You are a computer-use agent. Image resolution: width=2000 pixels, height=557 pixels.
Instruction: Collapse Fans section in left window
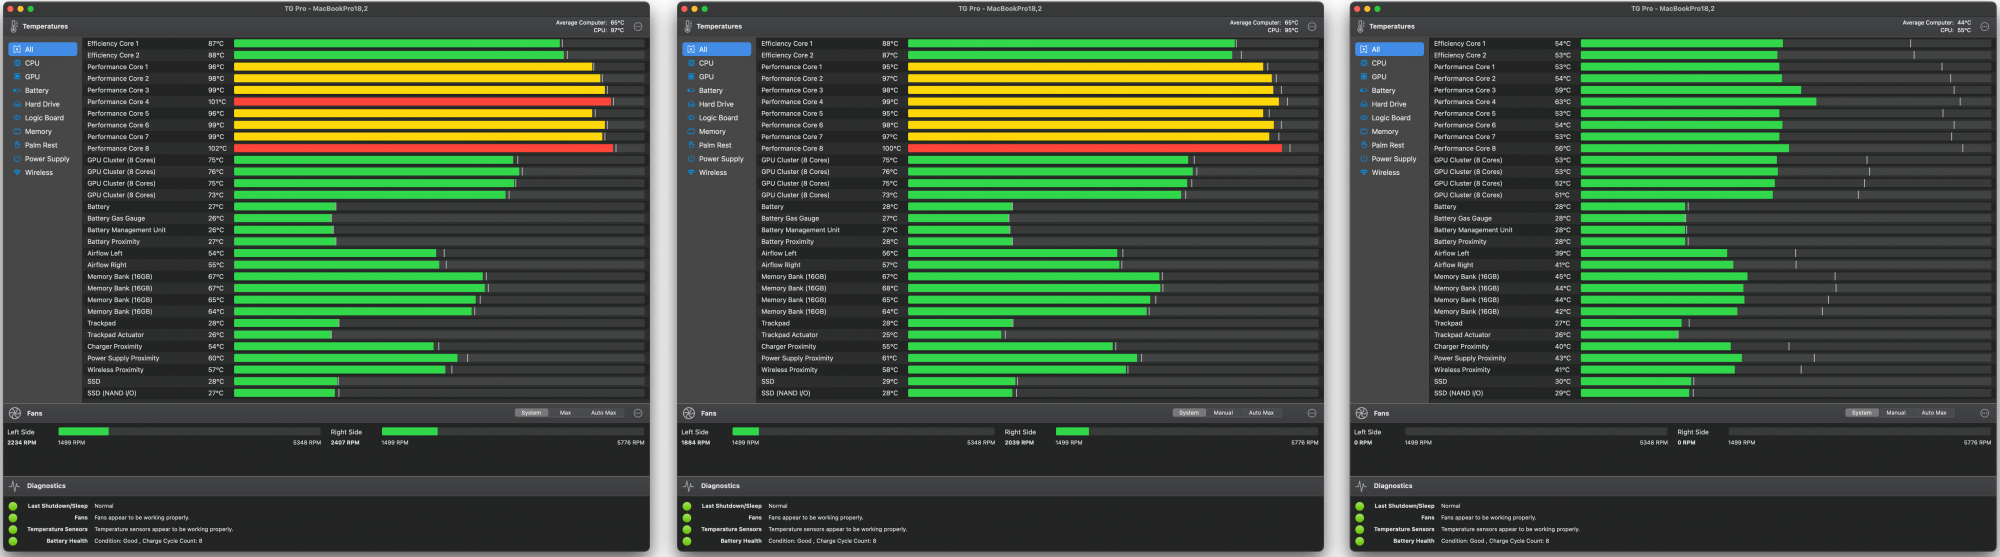638,413
